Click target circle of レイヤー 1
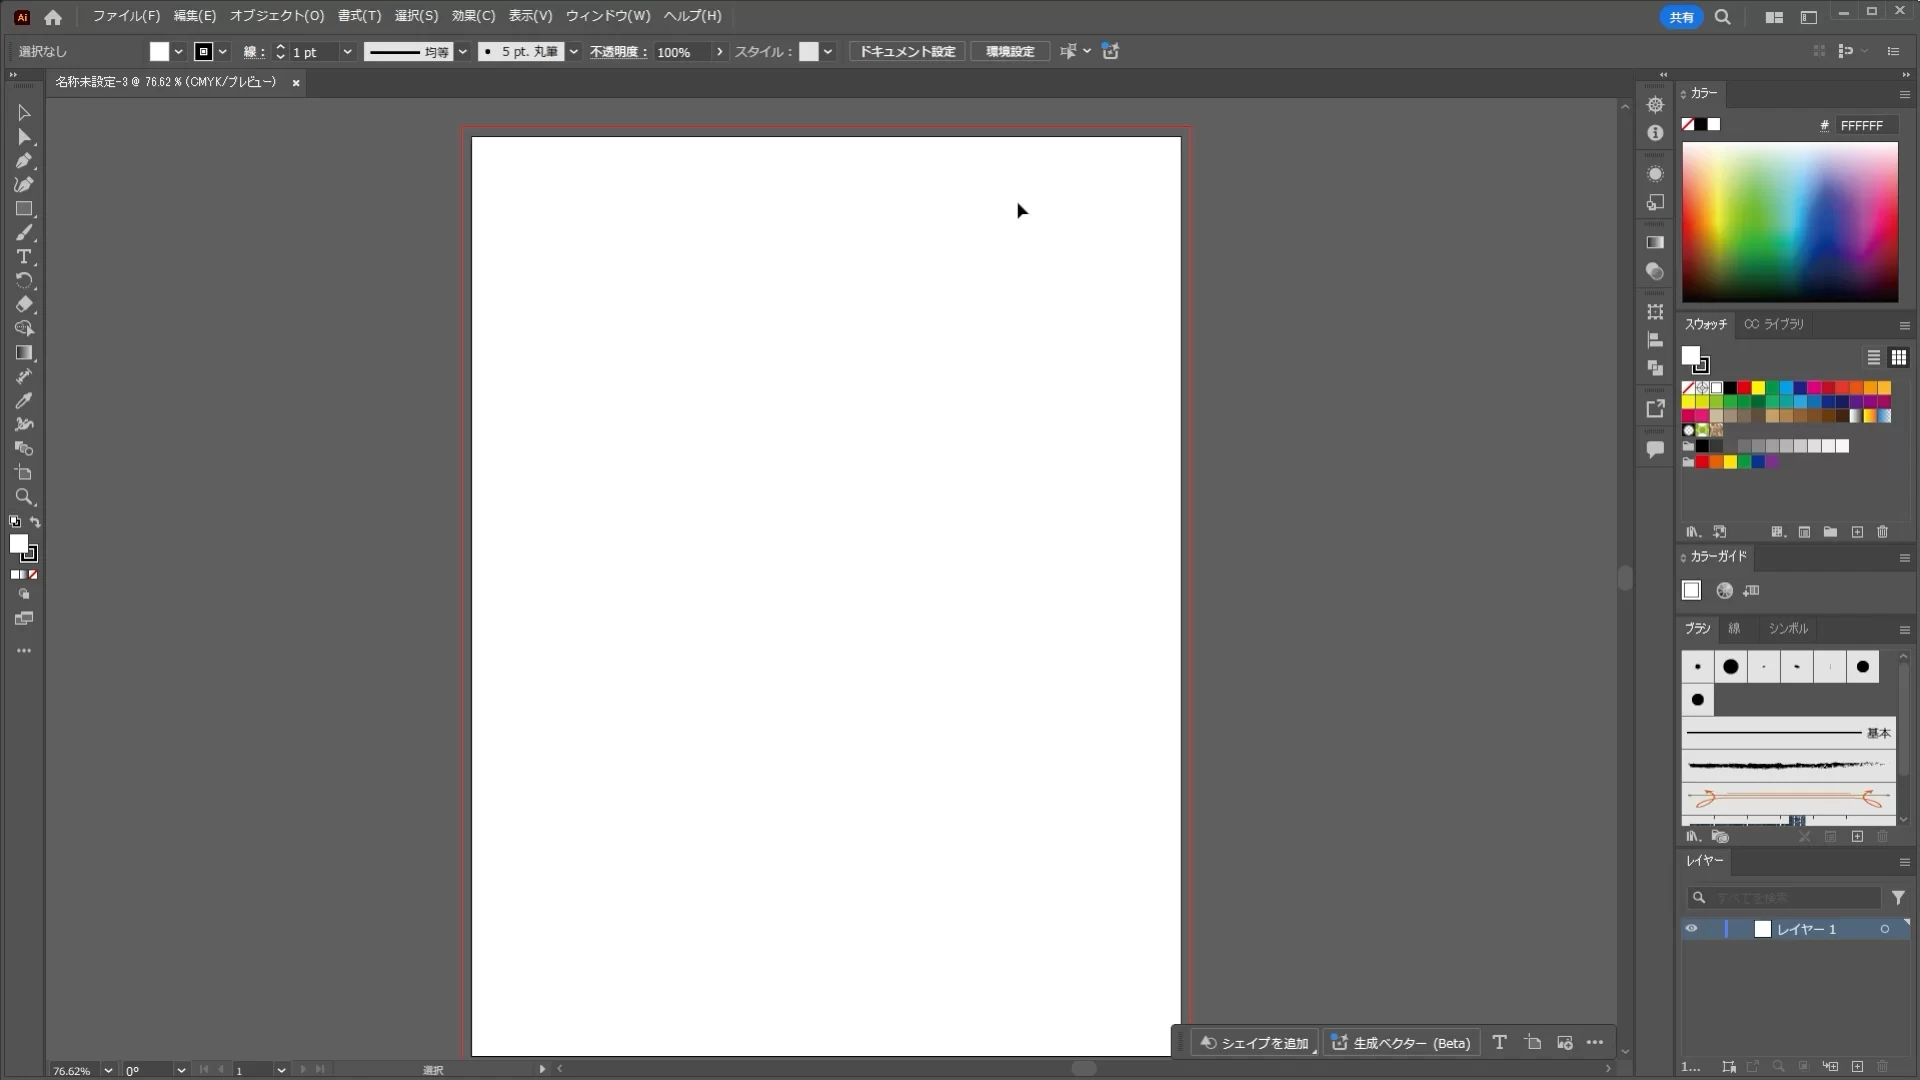The image size is (1920, 1080). 1885,929
